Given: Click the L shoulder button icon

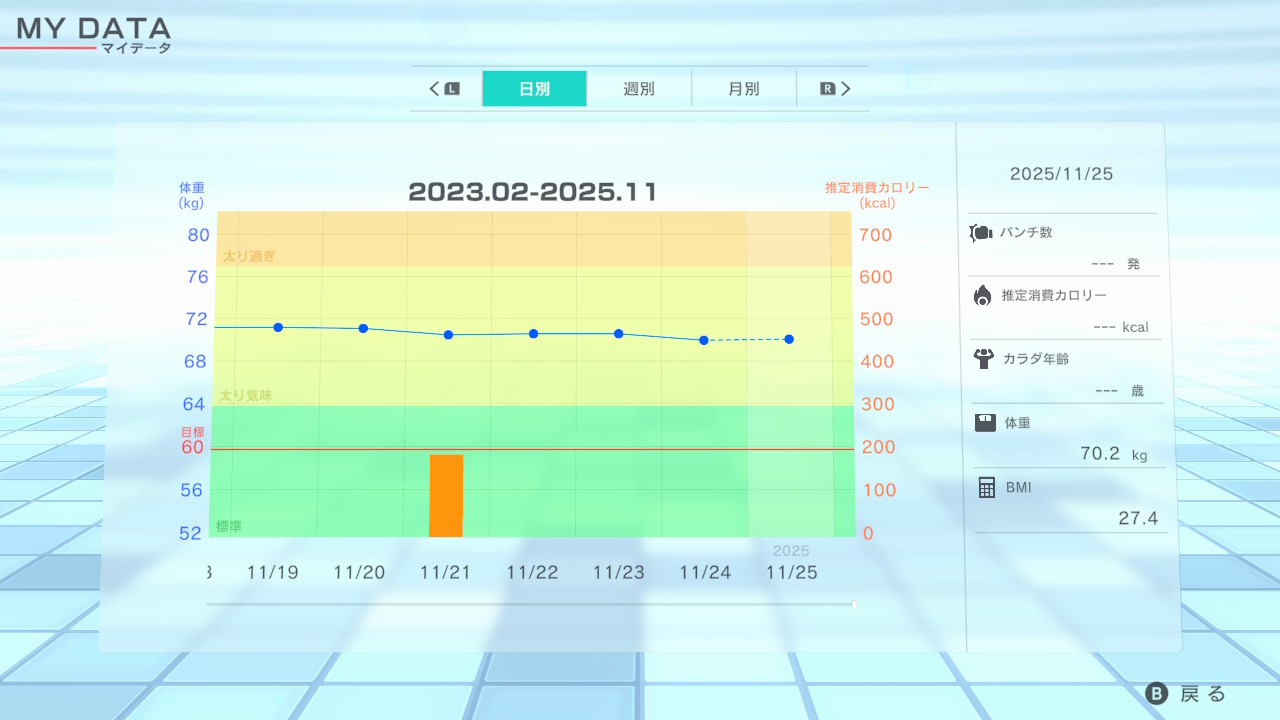Looking at the screenshot, I should (452, 89).
